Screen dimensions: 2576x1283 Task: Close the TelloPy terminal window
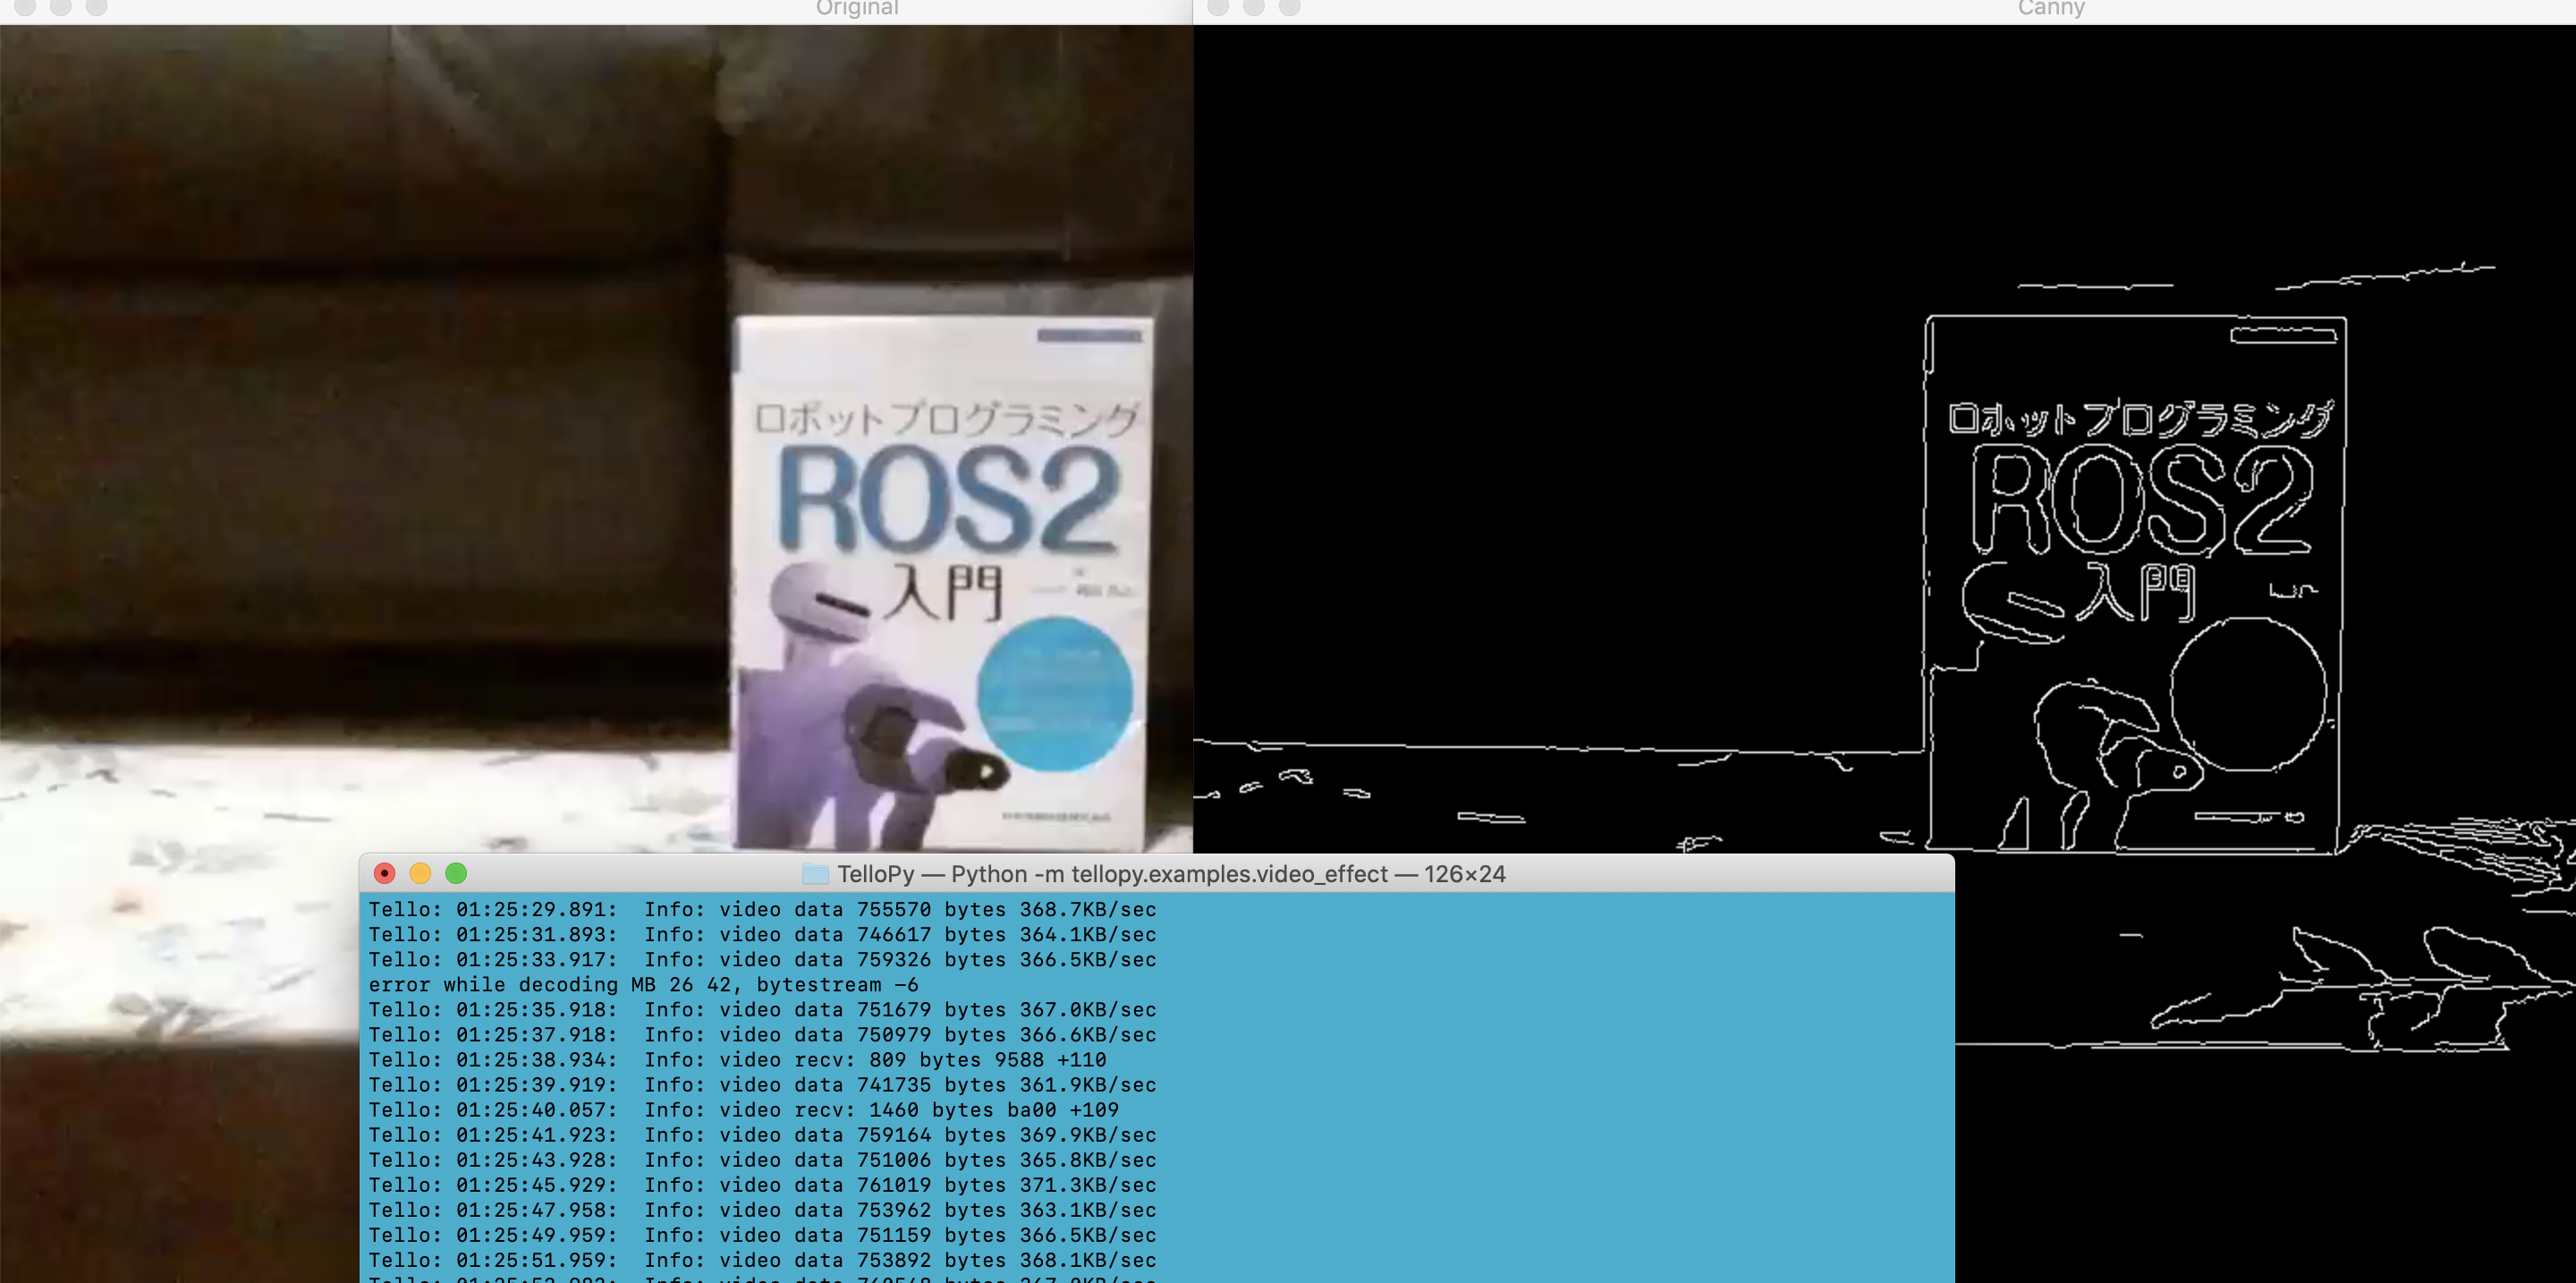tap(384, 873)
